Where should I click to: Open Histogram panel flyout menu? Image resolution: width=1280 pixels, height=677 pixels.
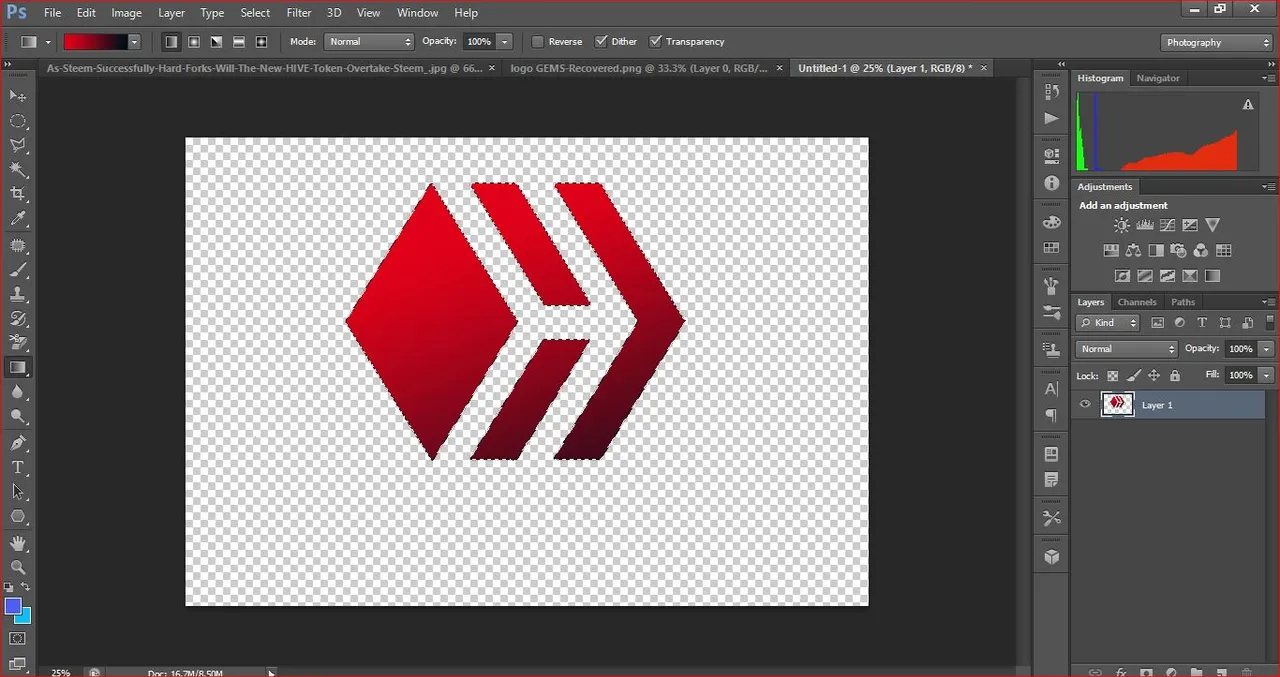click(1268, 78)
